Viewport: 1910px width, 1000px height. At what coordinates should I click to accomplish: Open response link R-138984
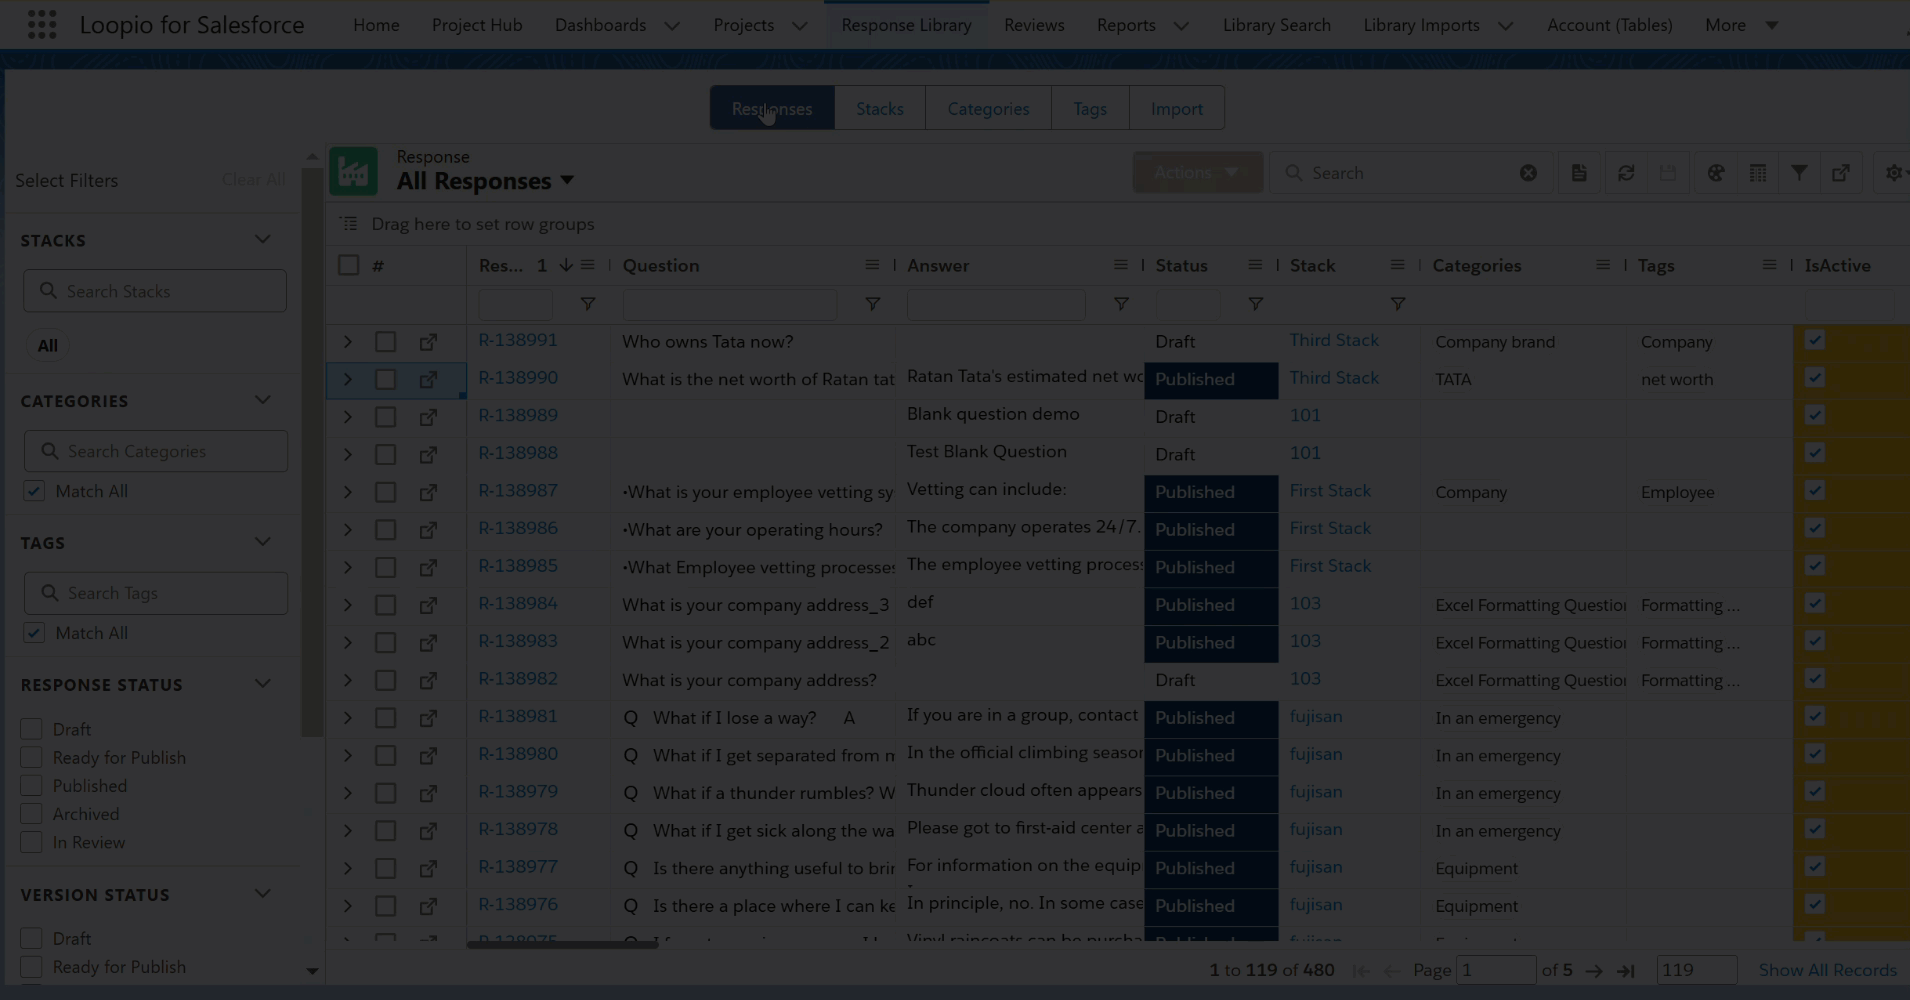(518, 603)
